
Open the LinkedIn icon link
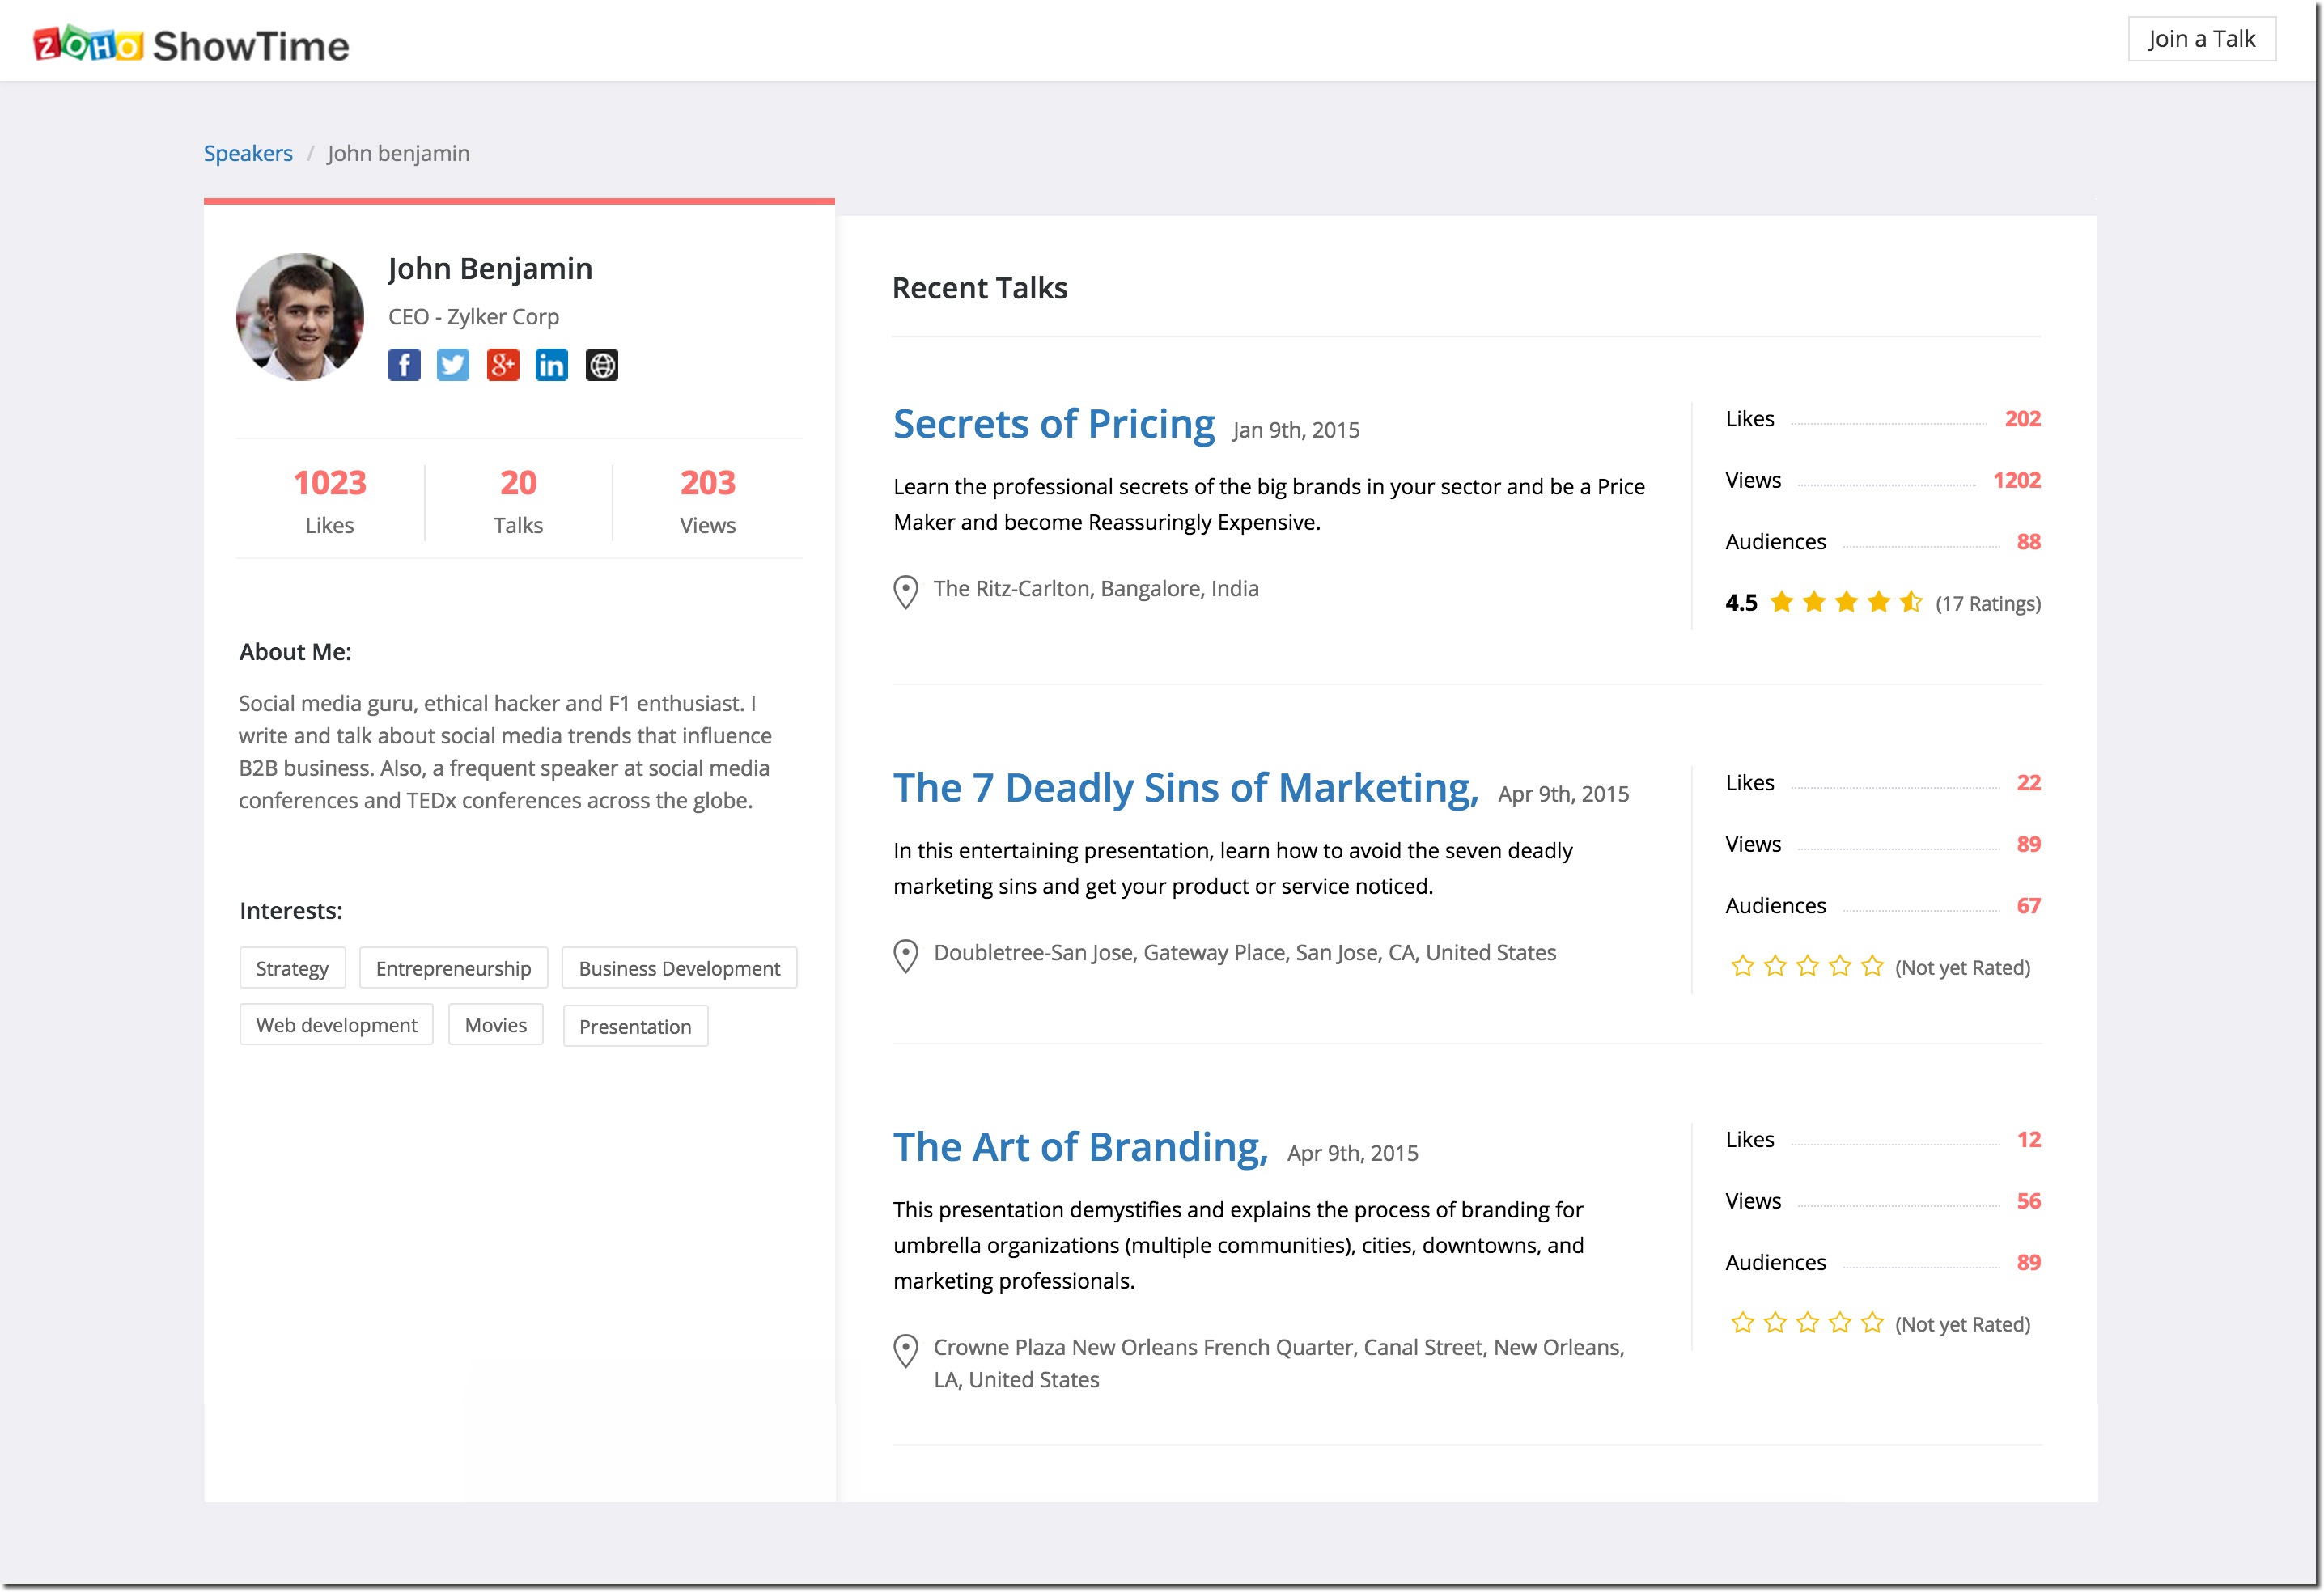click(x=551, y=365)
